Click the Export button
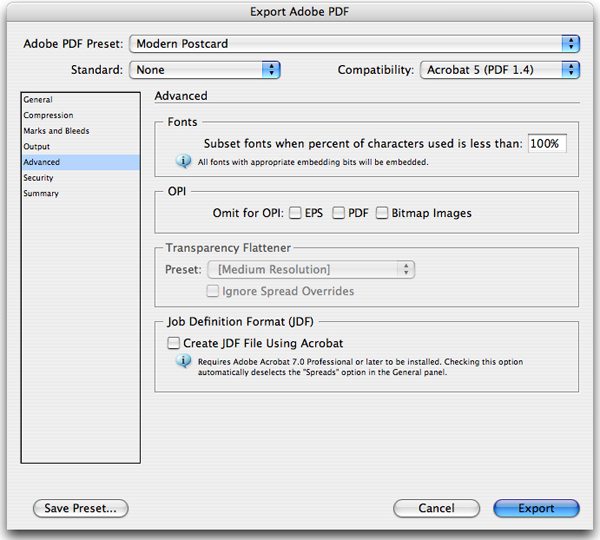 pyautogui.click(x=536, y=508)
